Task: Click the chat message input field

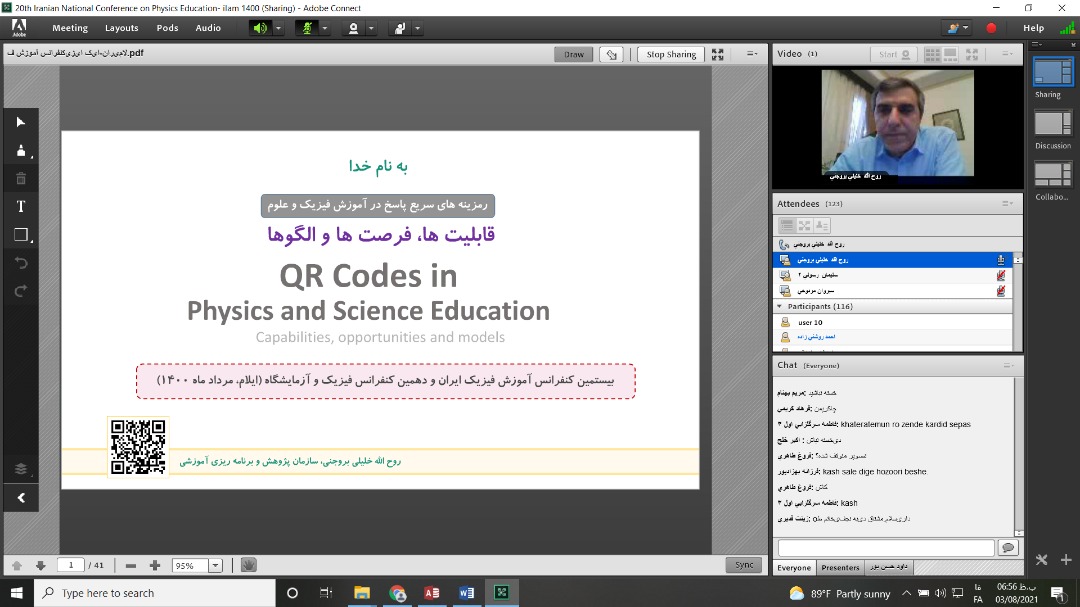Action: [x=885, y=548]
